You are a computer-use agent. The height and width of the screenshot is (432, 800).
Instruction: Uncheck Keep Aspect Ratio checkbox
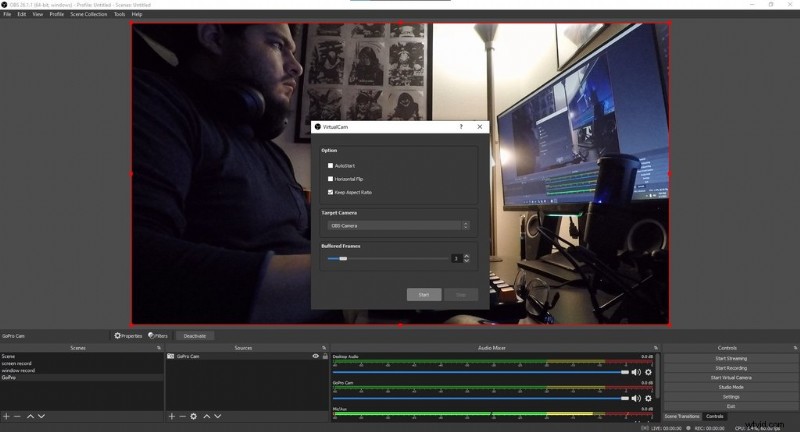click(x=330, y=192)
